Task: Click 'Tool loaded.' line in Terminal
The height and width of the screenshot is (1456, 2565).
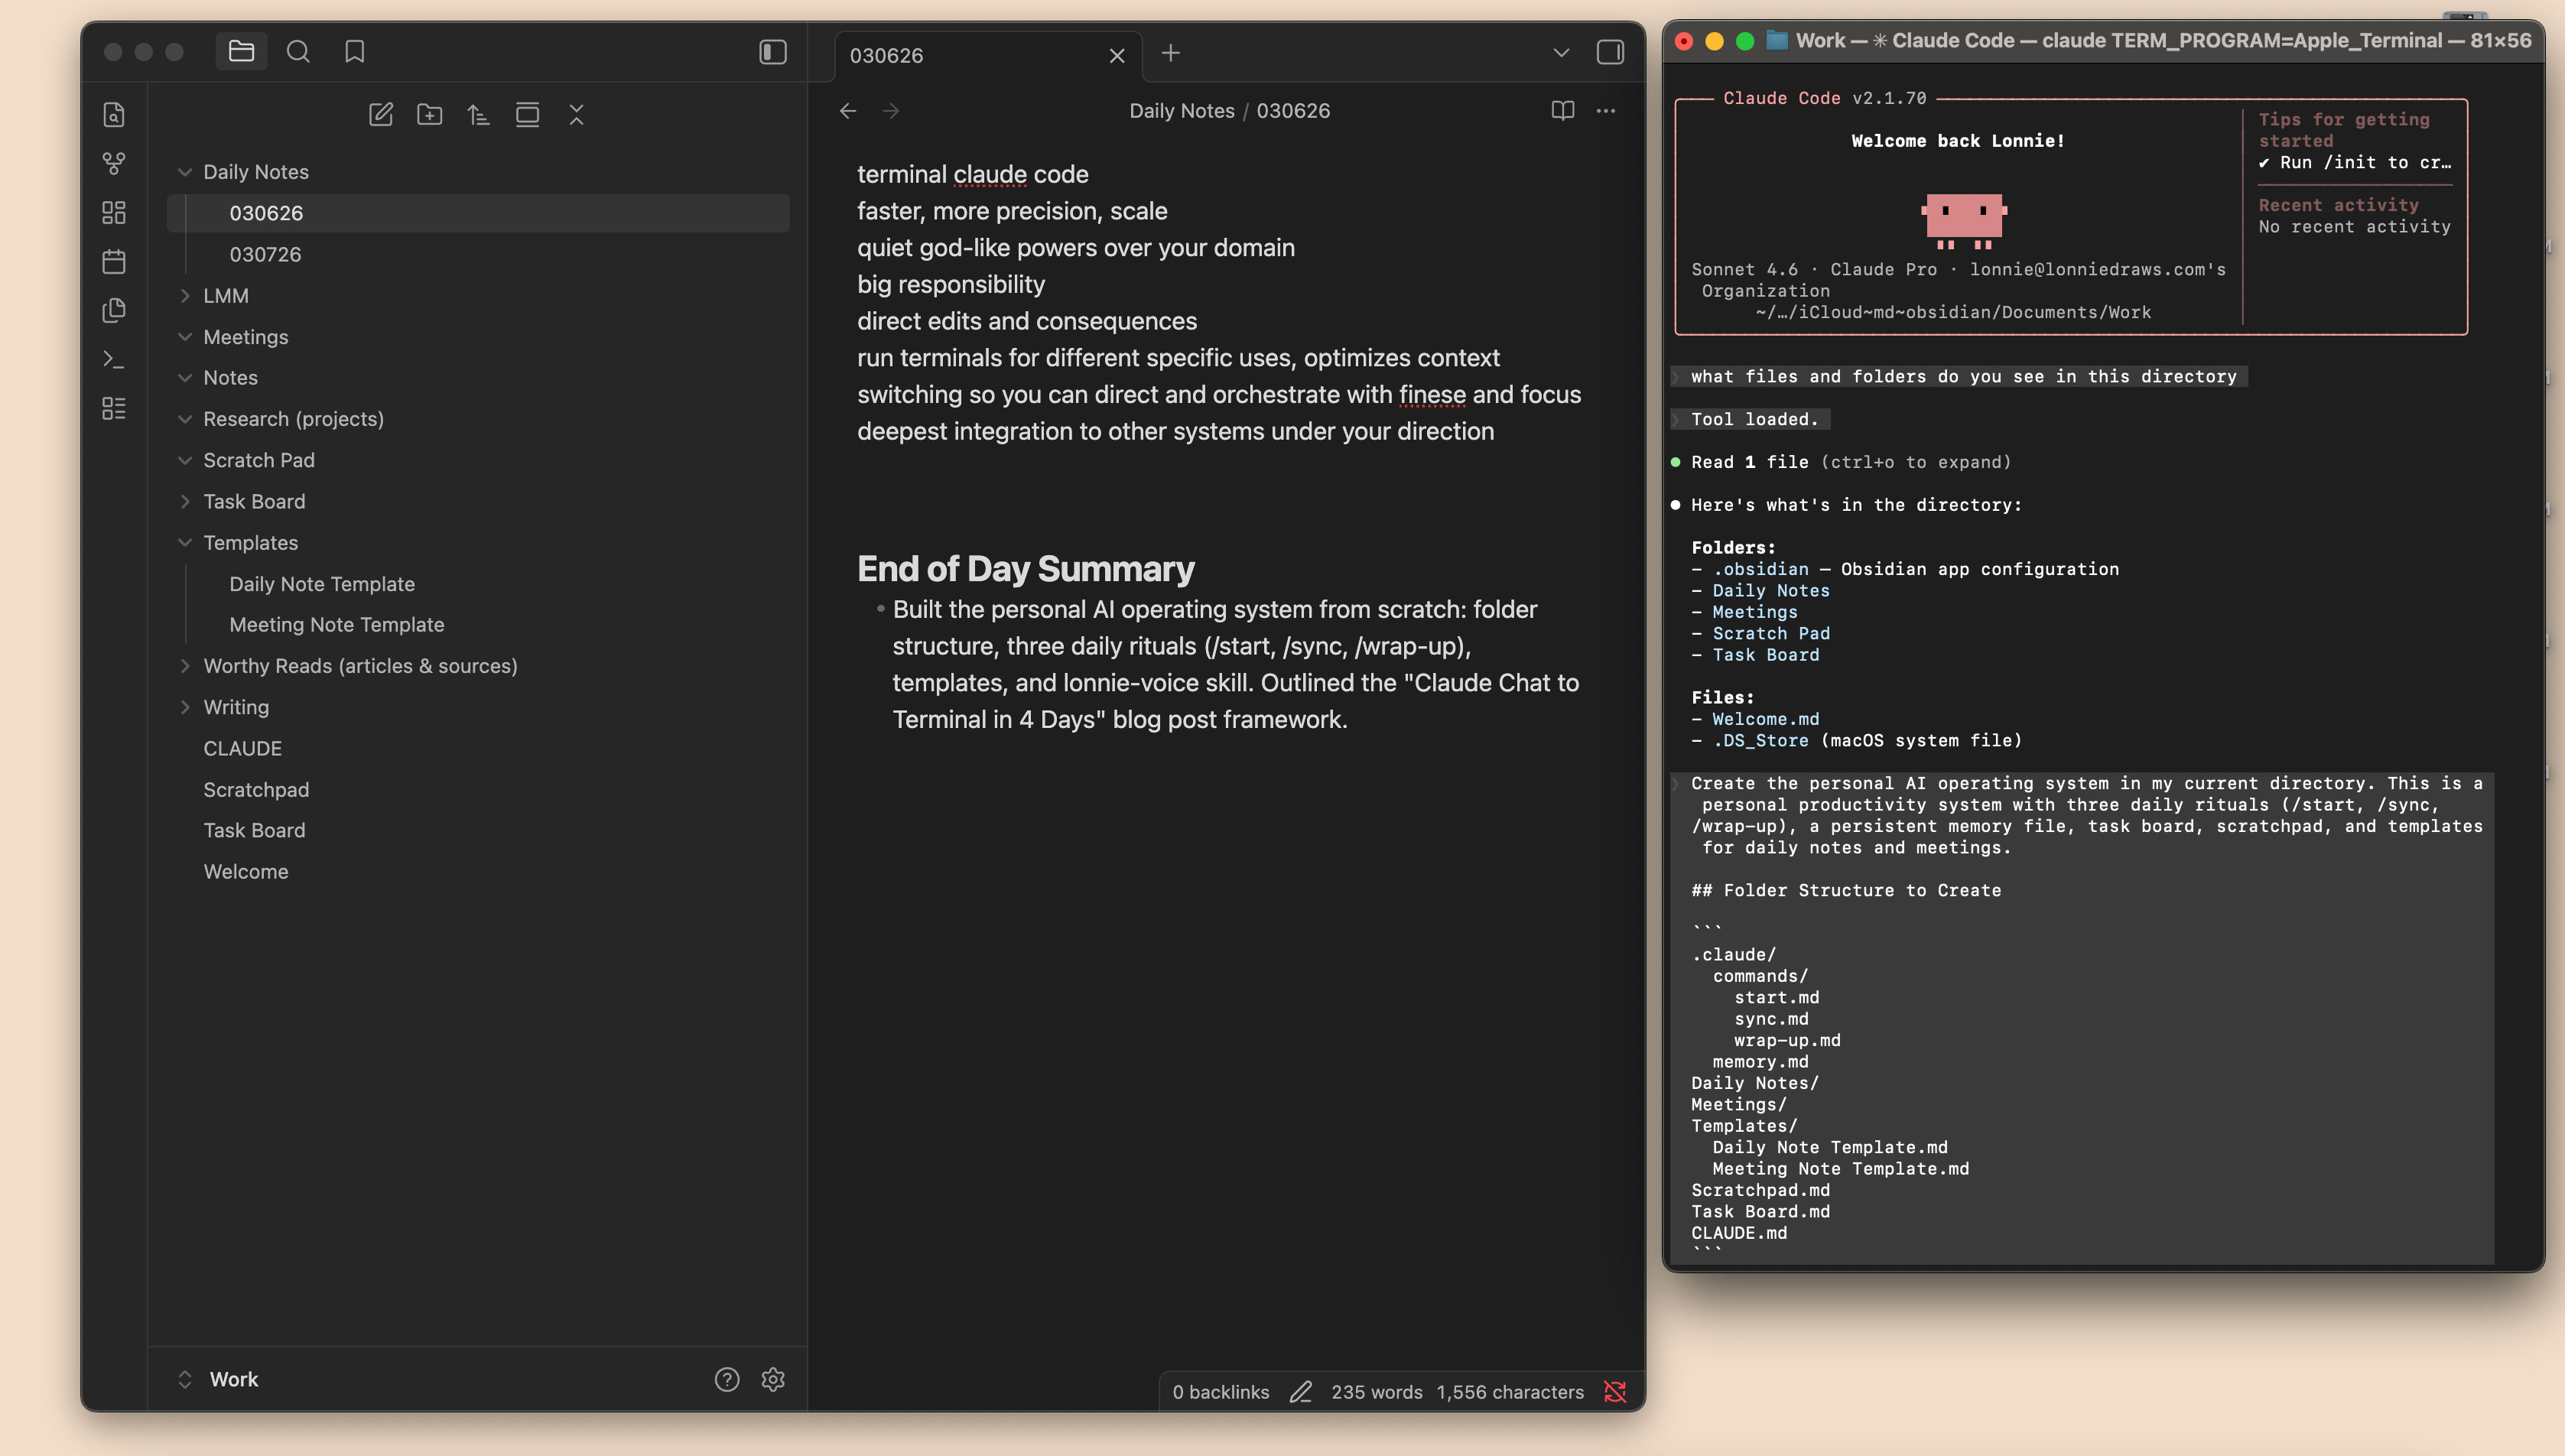Action: (x=1754, y=419)
